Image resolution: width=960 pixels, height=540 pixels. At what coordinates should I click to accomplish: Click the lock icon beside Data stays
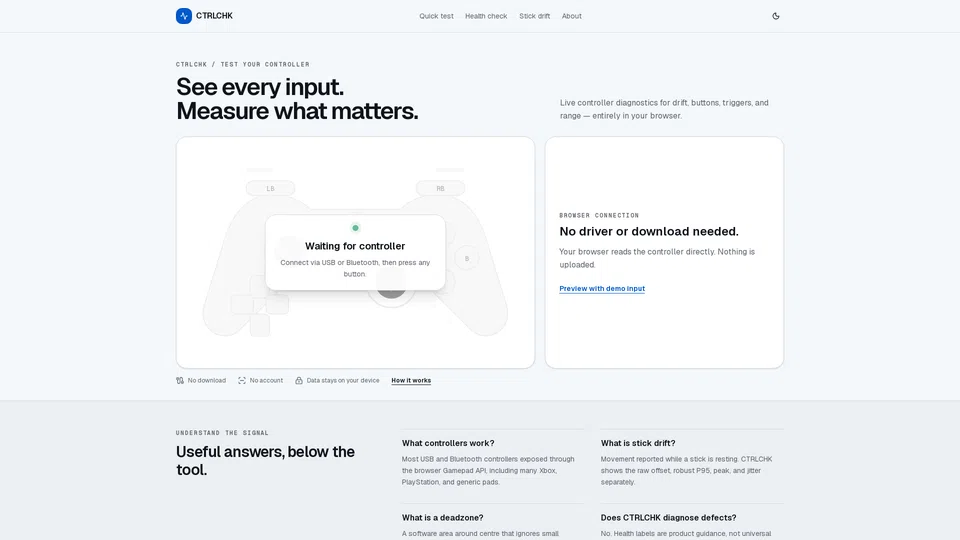299,381
